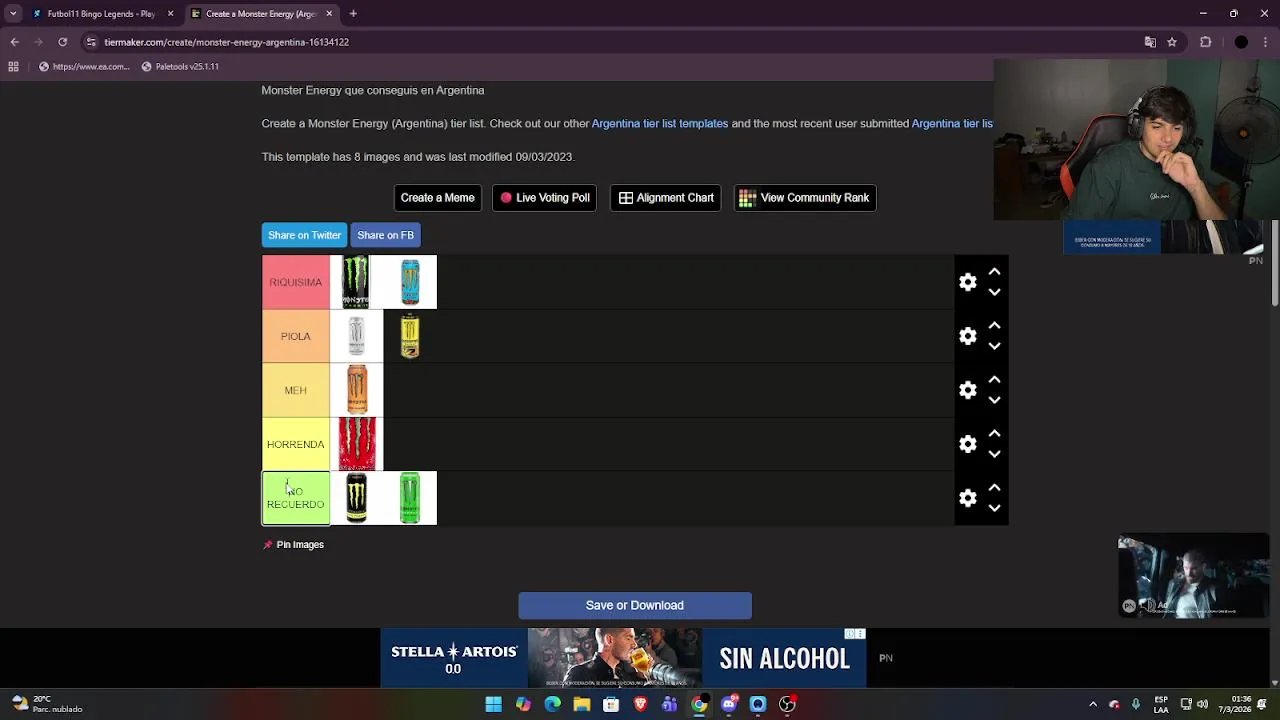
Task: Move MEH row down with arrow
Action: click(994, 400)
